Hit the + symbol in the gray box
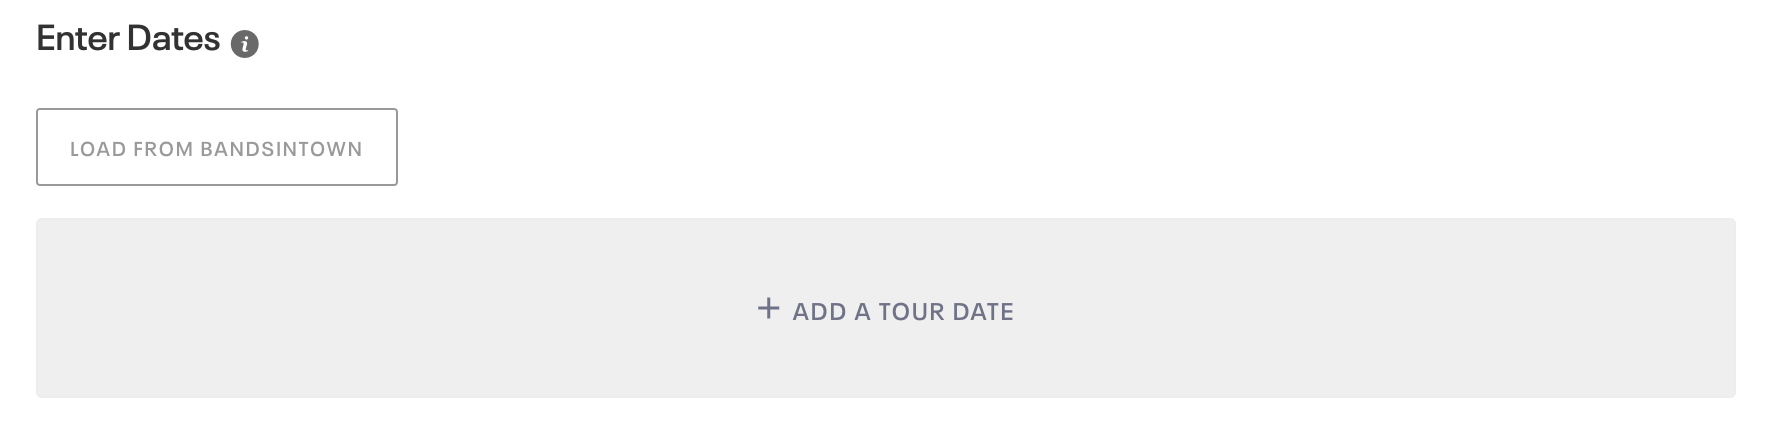 pyautogui.click(x=768, y=309)
